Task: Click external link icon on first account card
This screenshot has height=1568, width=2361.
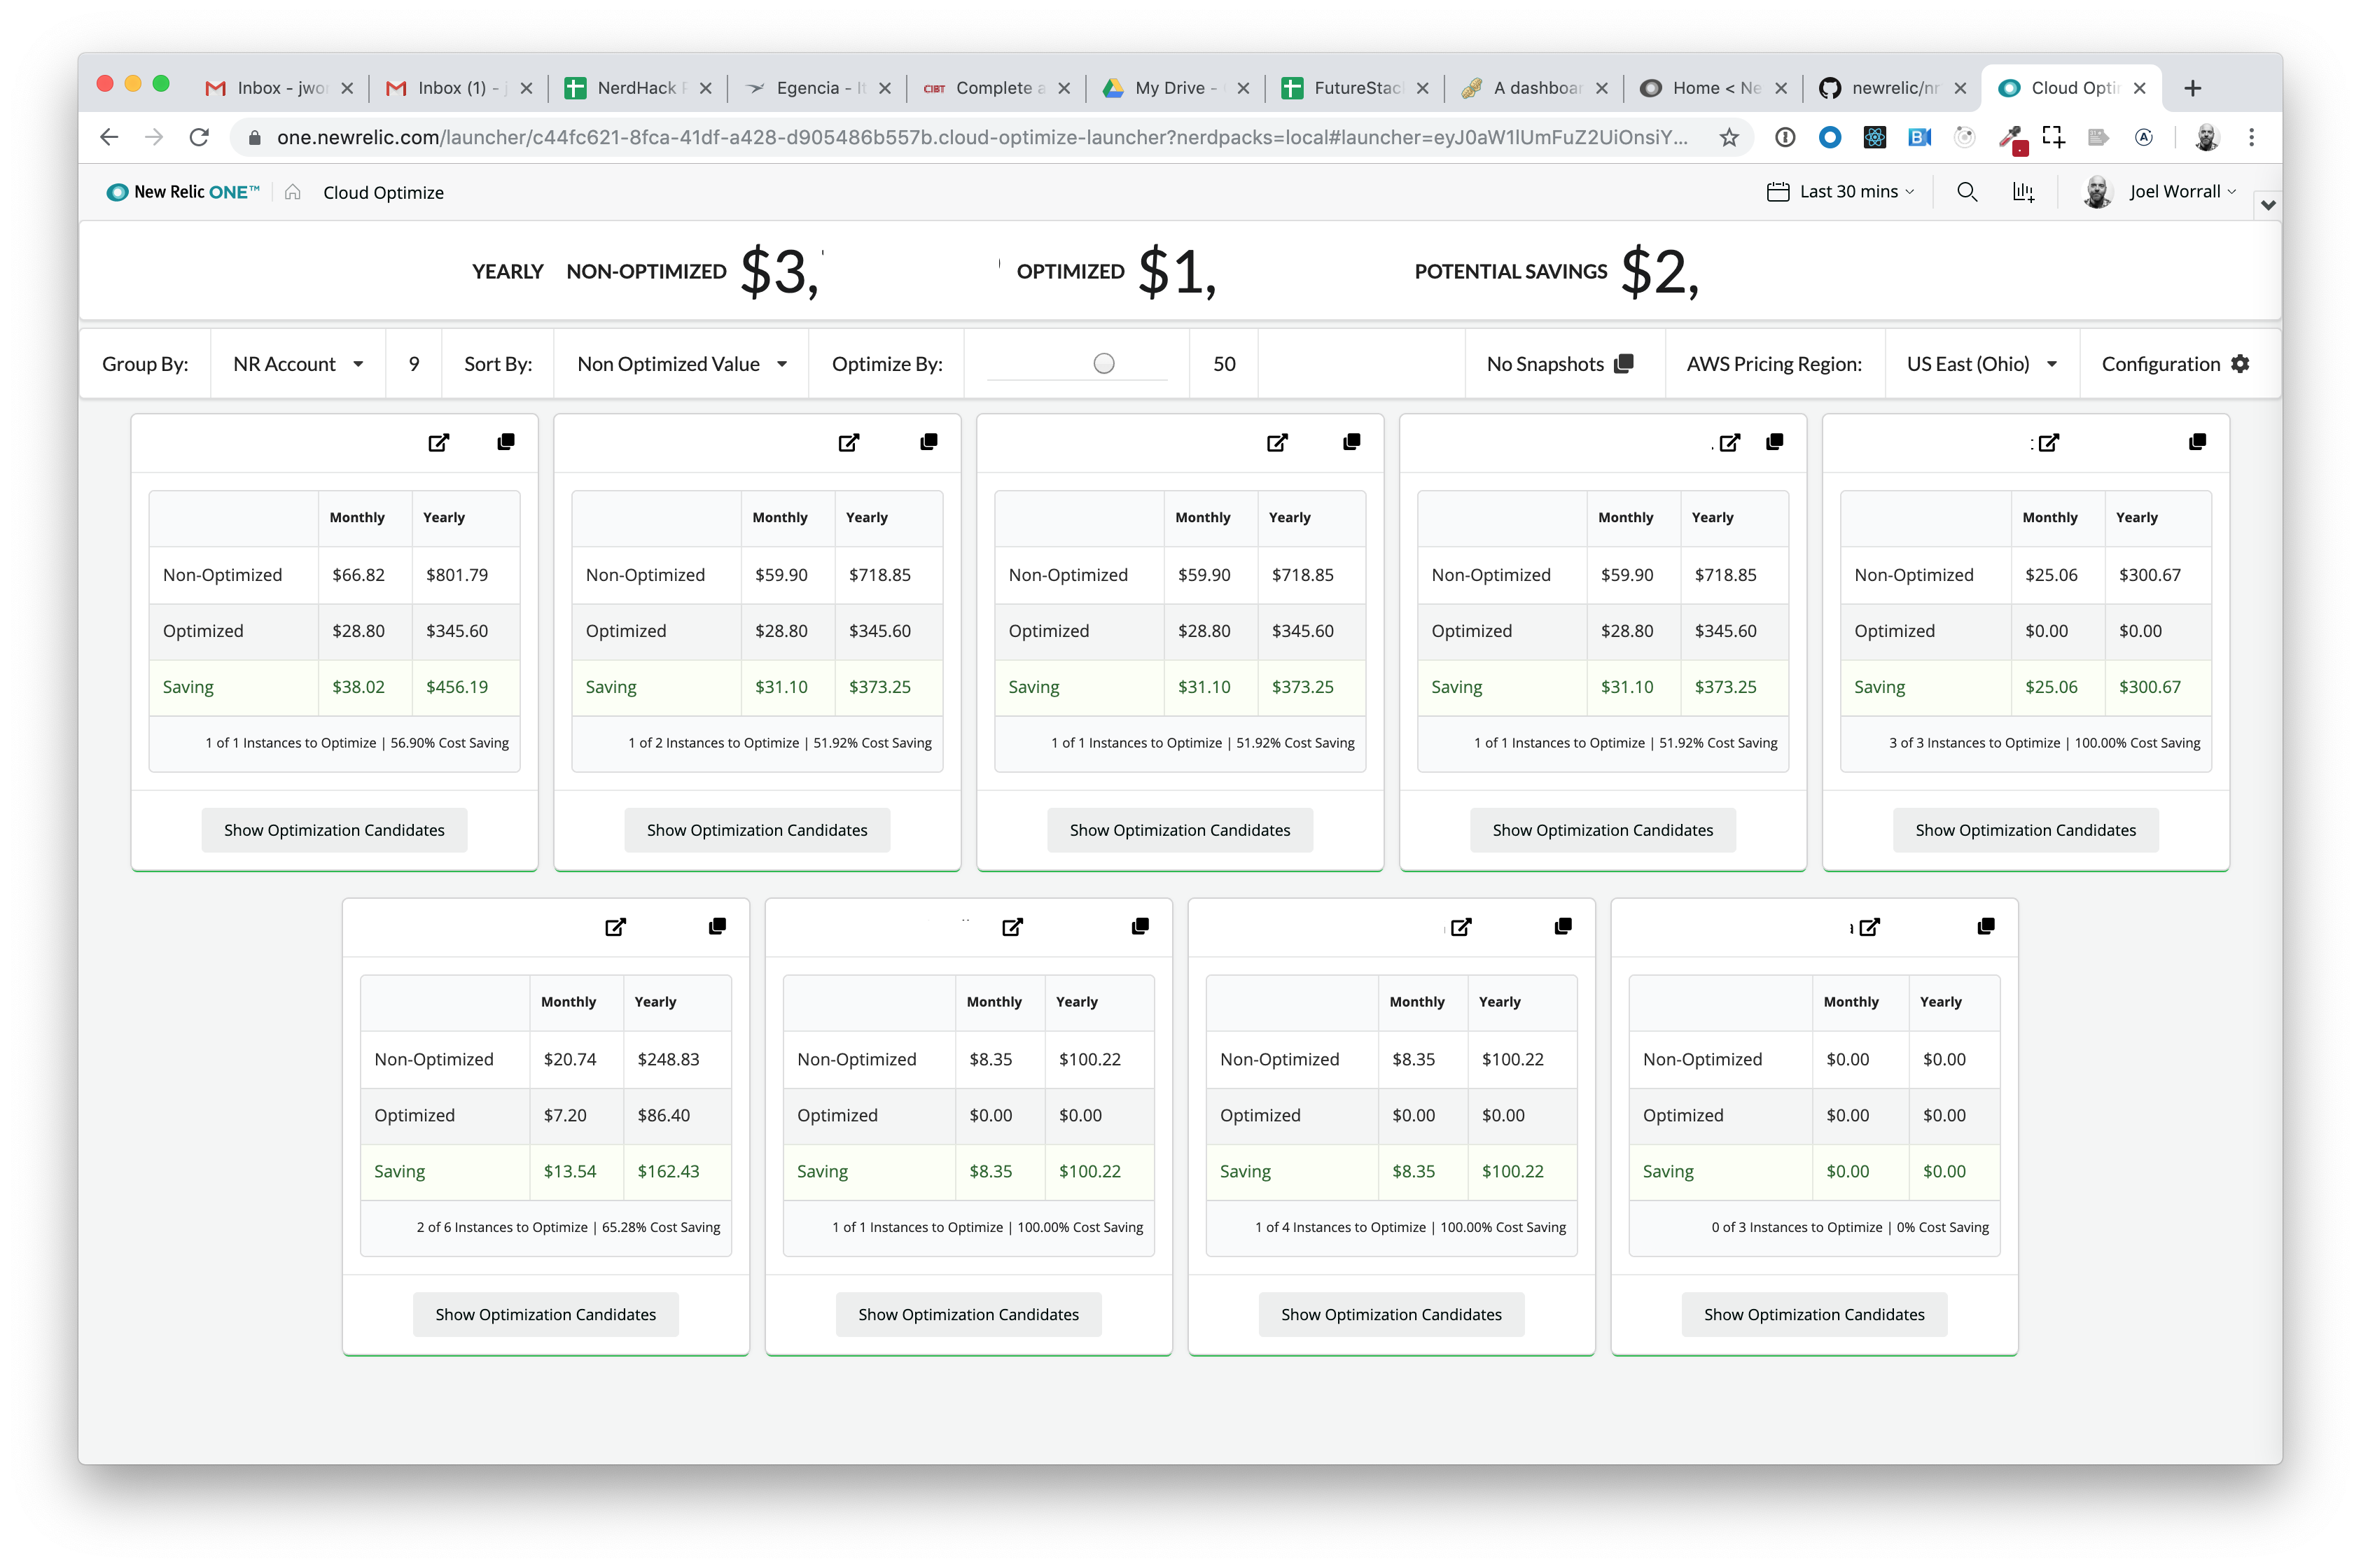Action: click(438, 443)
